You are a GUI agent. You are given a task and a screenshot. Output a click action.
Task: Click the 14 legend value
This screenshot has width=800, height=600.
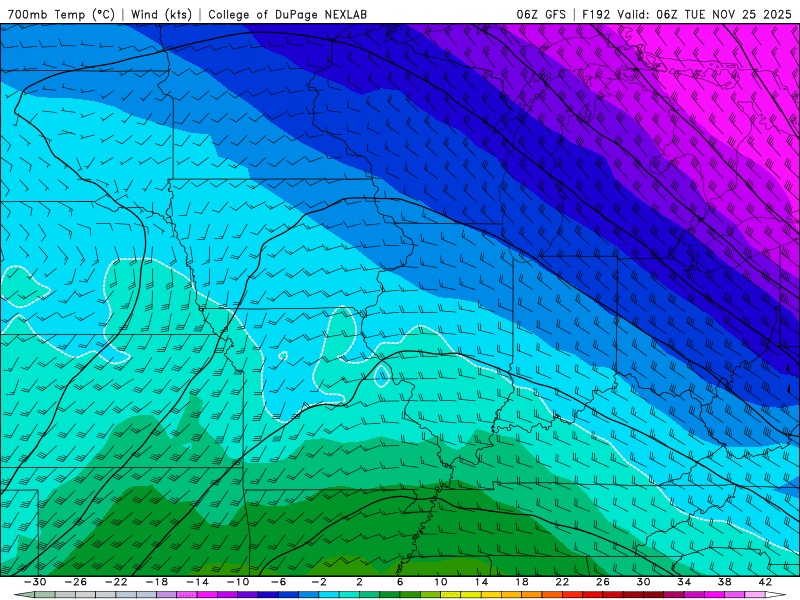tap(481, 582)
